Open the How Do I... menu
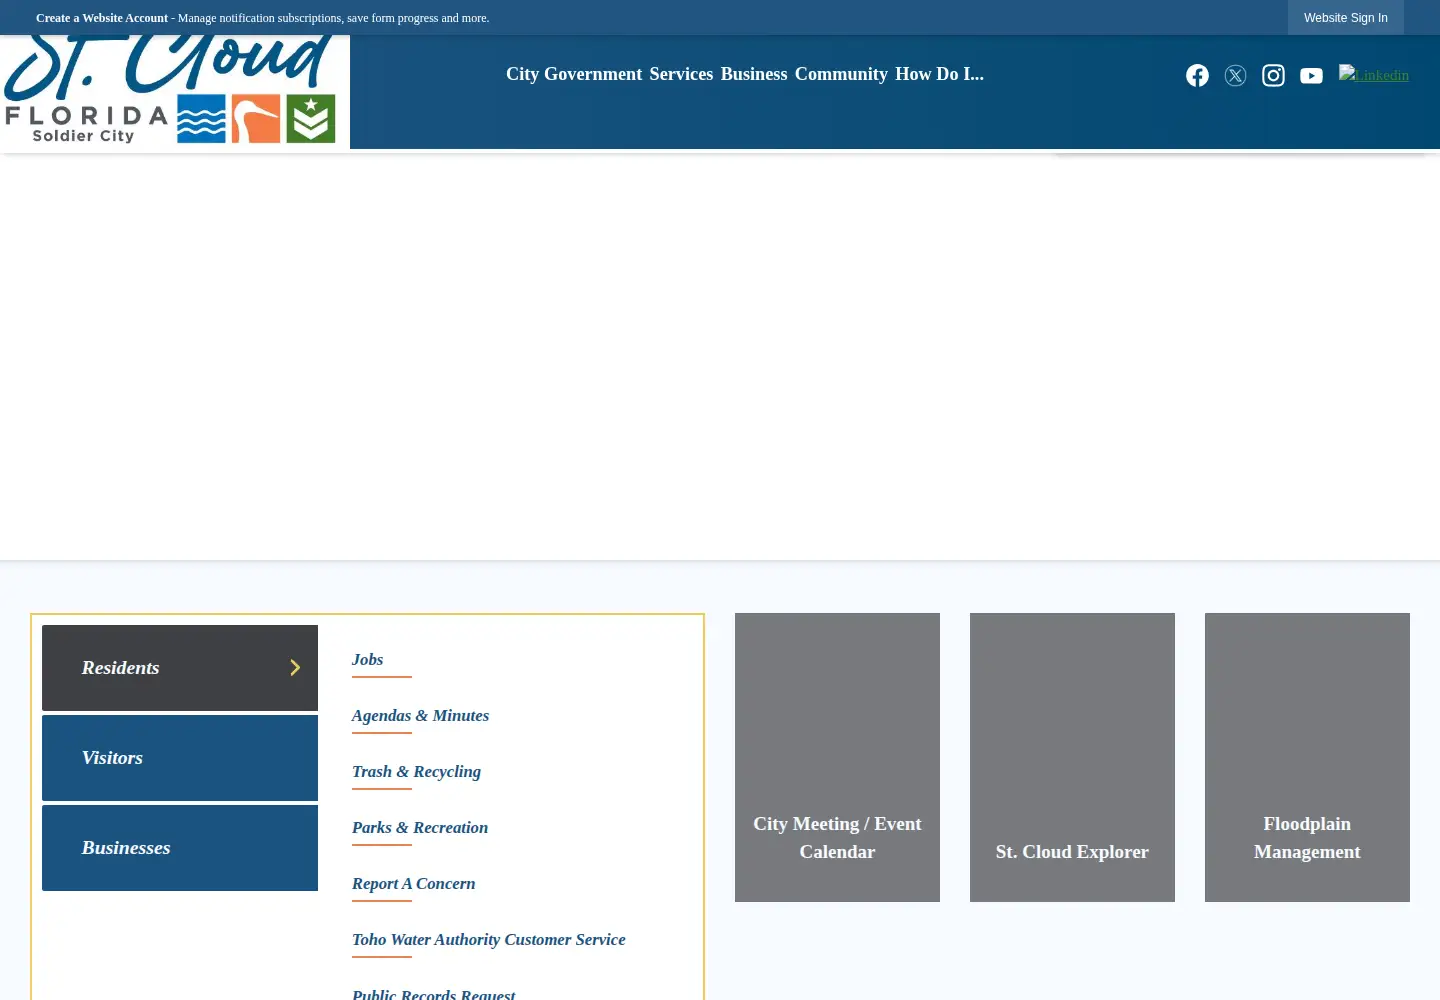The height and width of the screenshot is (1000, 1440). pyautogui.click(x=939, y=74)
